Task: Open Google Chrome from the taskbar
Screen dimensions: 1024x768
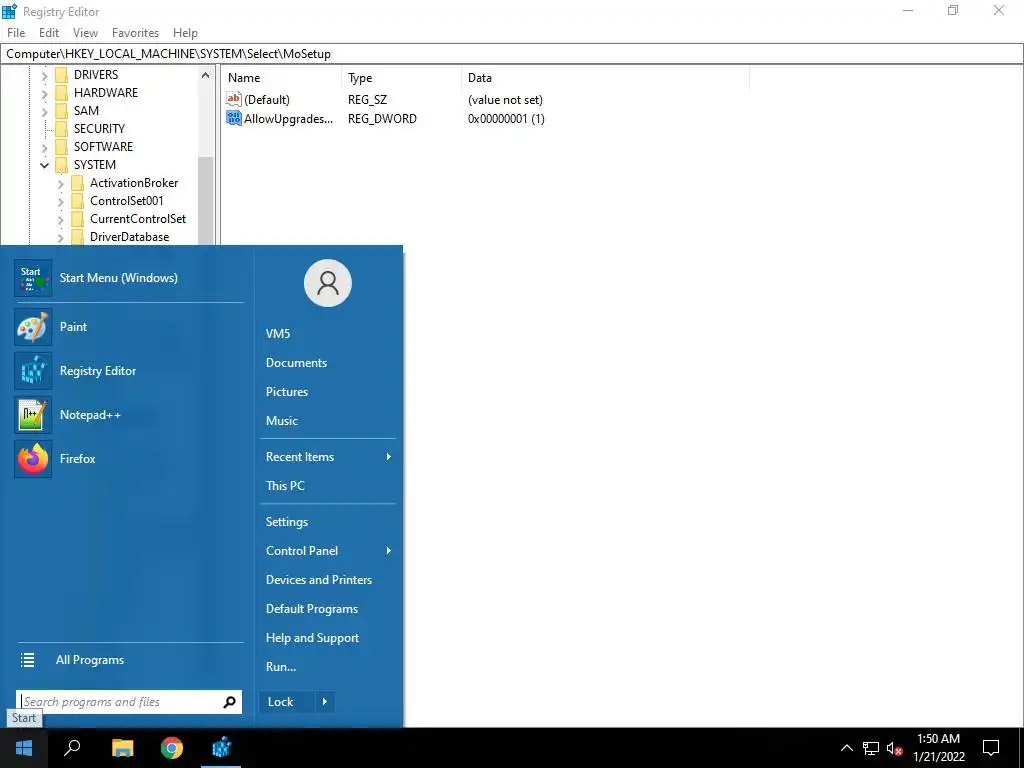Action: 172,748
